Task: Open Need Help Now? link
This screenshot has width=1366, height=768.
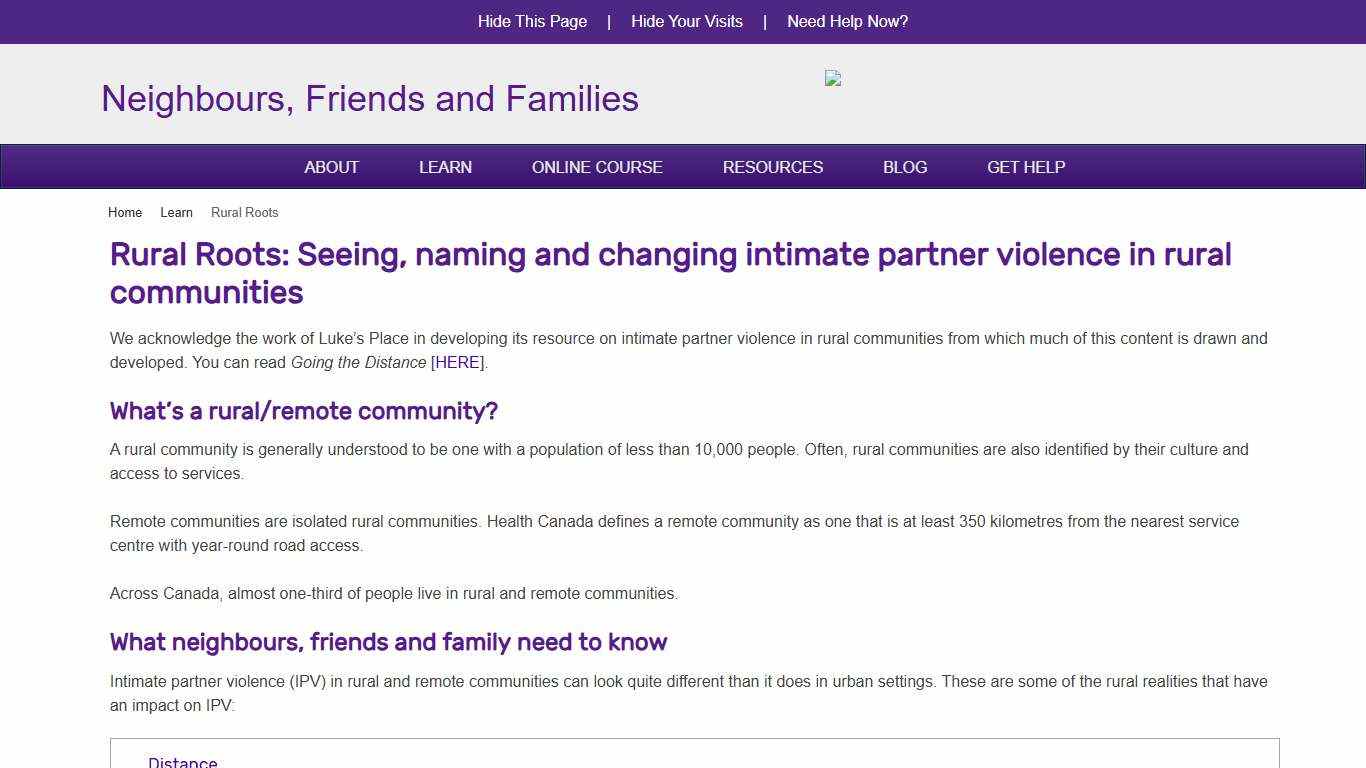Action: 847,21
